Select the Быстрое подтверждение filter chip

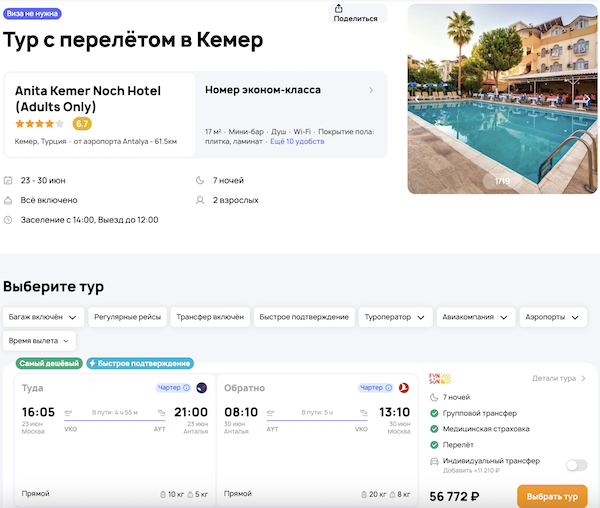pyautogui.click(x=304, y=317)
